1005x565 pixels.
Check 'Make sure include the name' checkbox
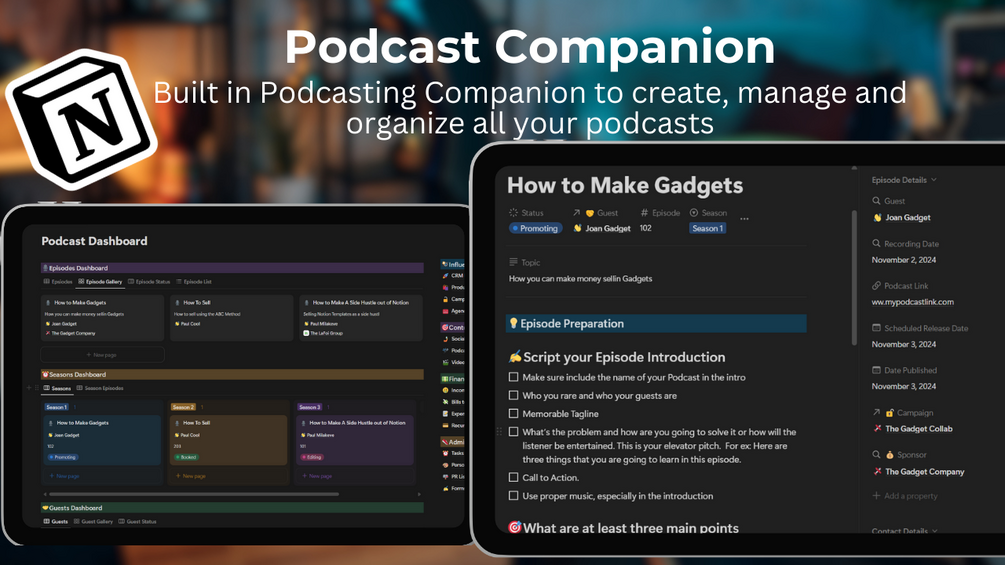pos(513,377)
